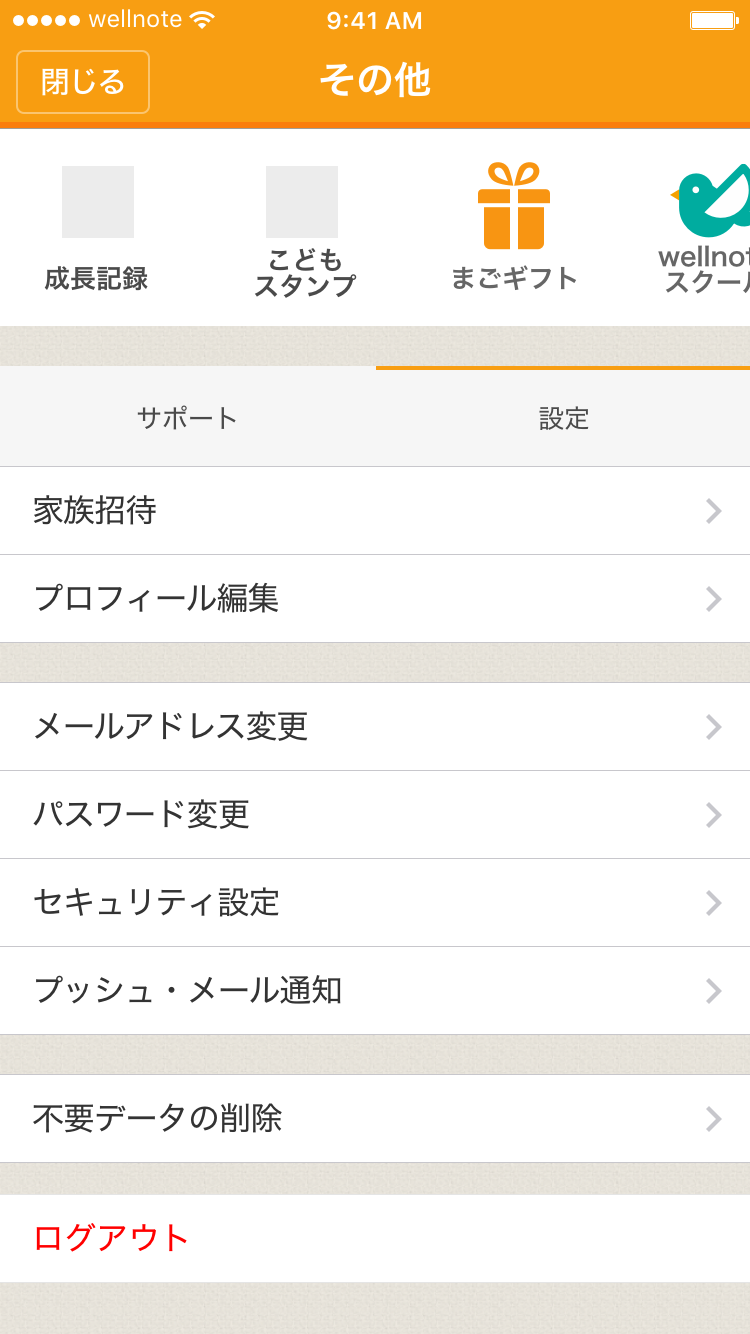Tap the chevron on 不要データの削除
This screenshot has width=750, height=1334.
point(713,1119)
